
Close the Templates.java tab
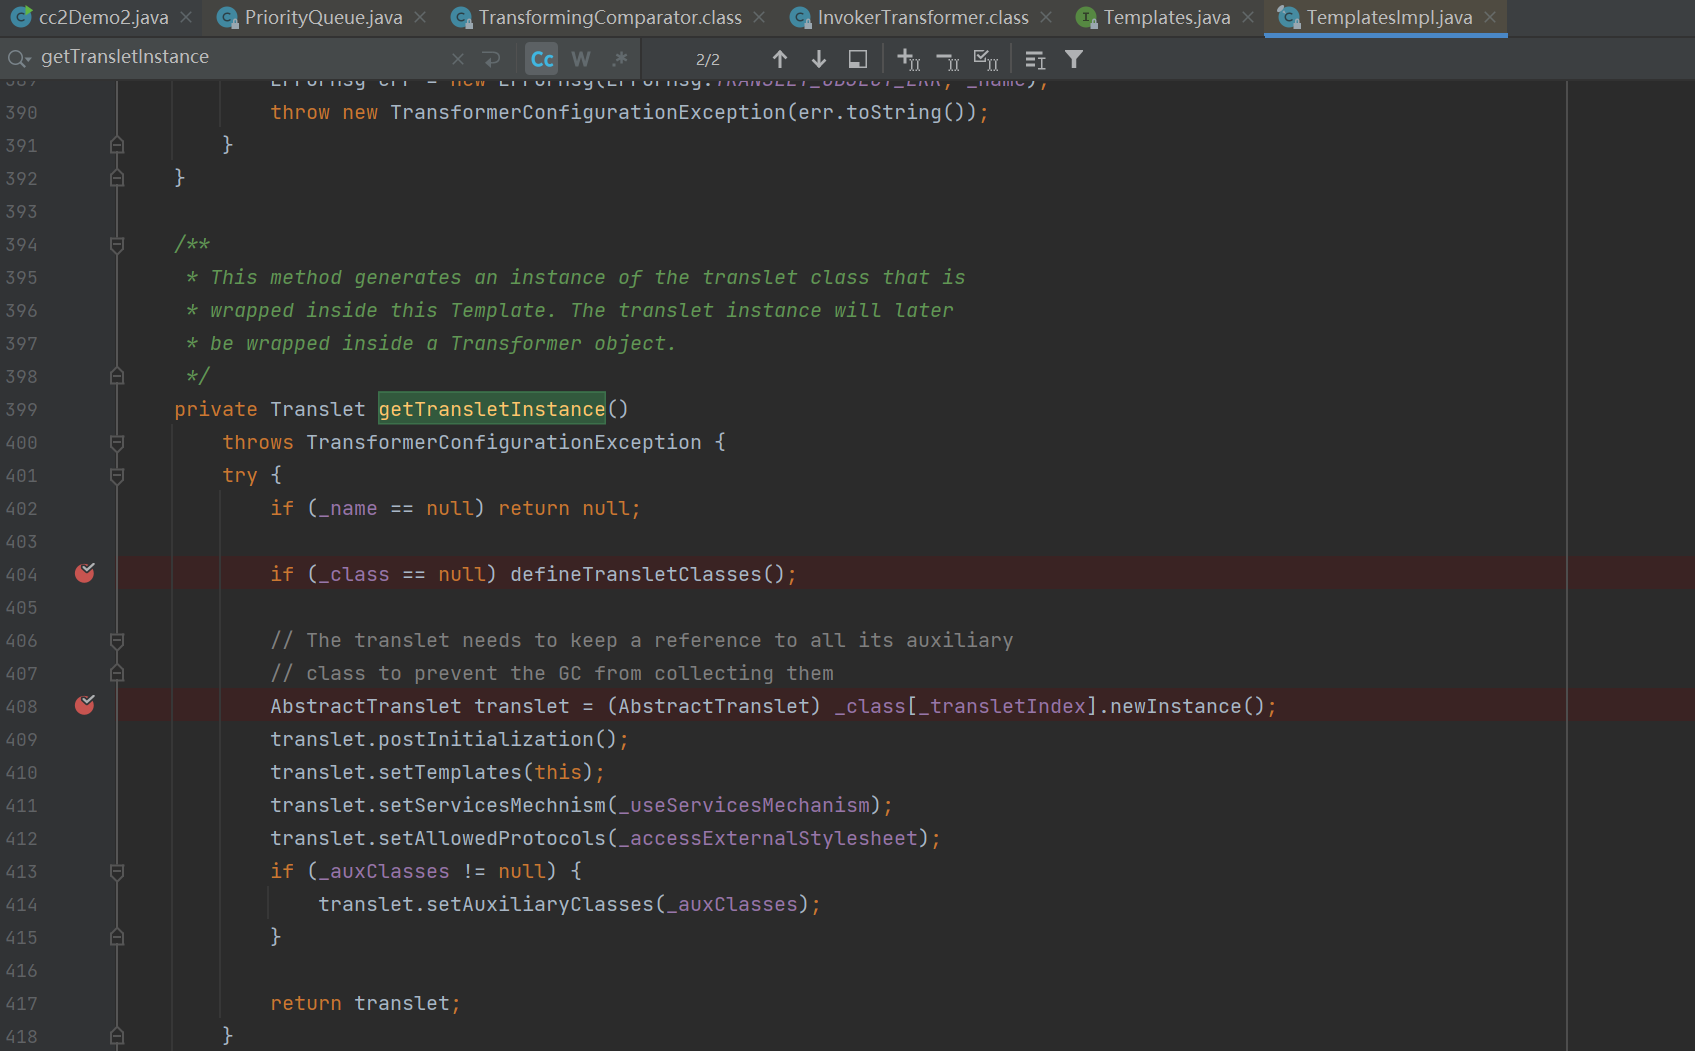click(1248, 17)
